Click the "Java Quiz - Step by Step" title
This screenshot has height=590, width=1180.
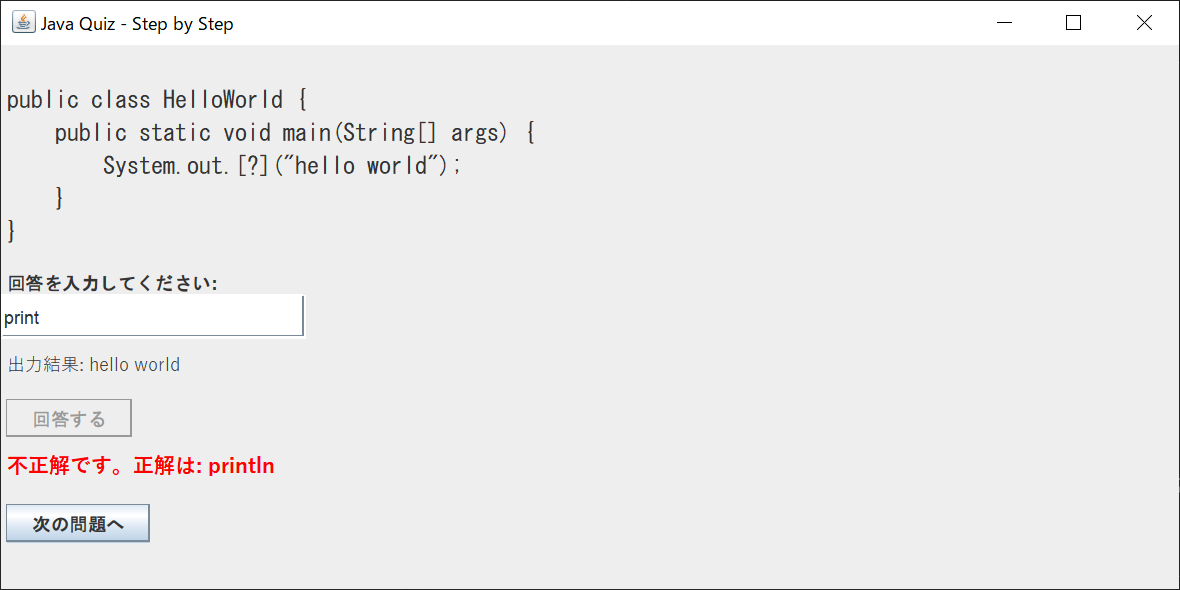click(x=137, y=24)
